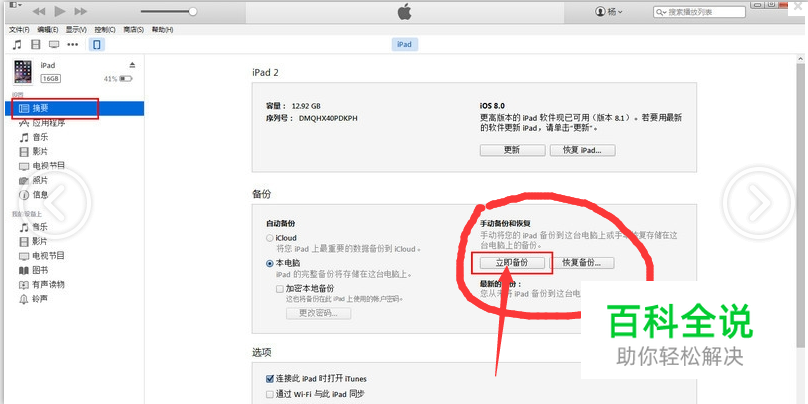Open the 显示(V) menu
808x404 pixels.
[x=76, y=29]
